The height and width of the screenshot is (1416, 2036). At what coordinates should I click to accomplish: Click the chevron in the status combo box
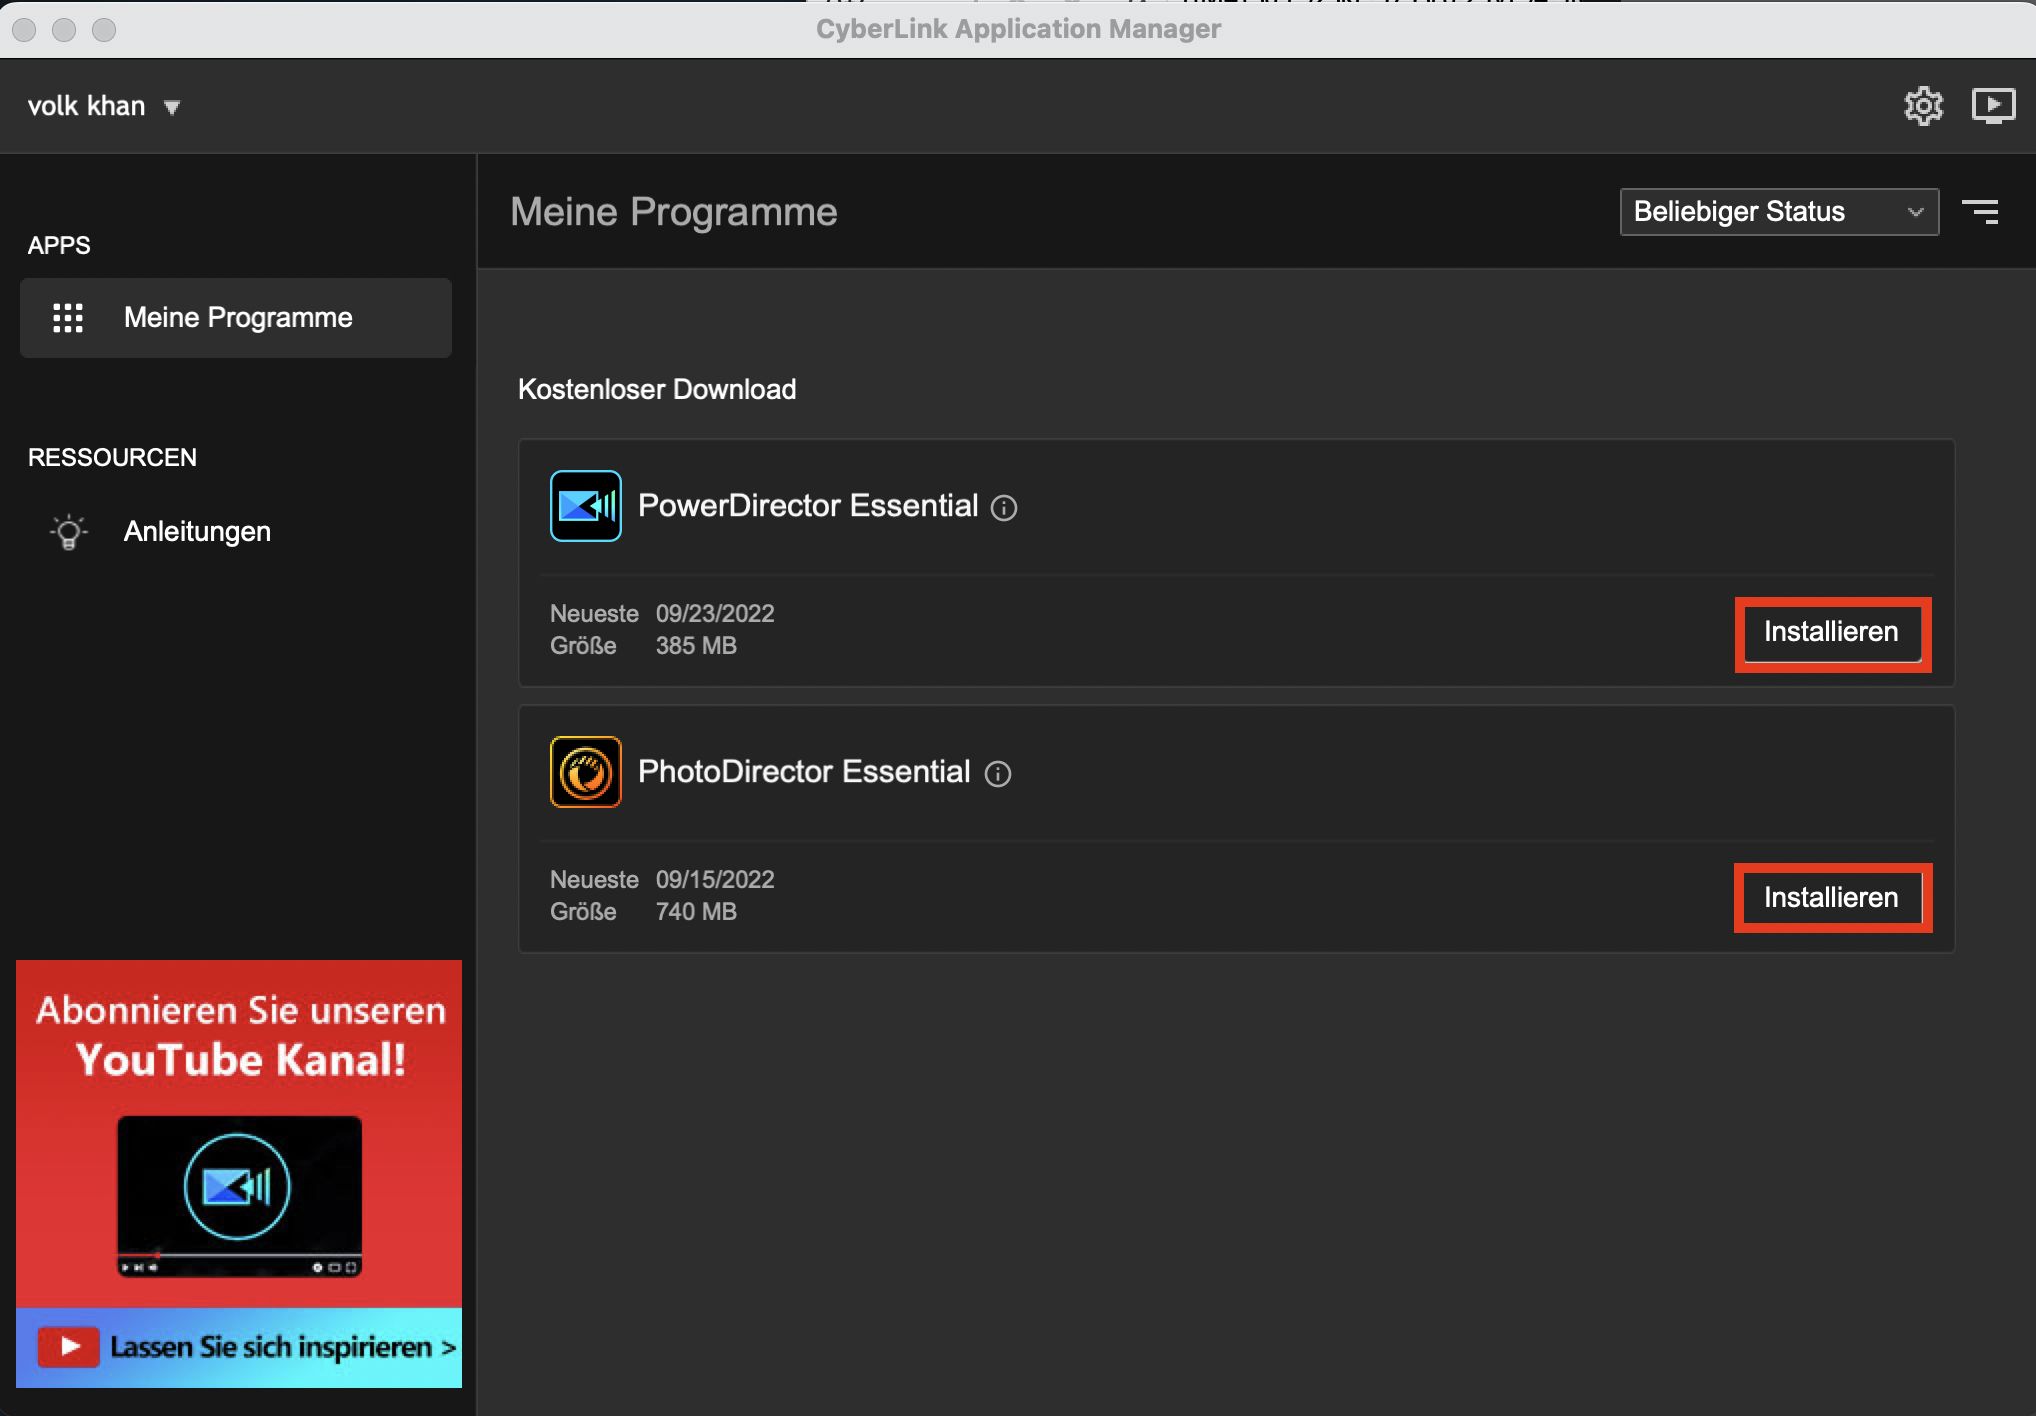click(x=1915, y=212)
